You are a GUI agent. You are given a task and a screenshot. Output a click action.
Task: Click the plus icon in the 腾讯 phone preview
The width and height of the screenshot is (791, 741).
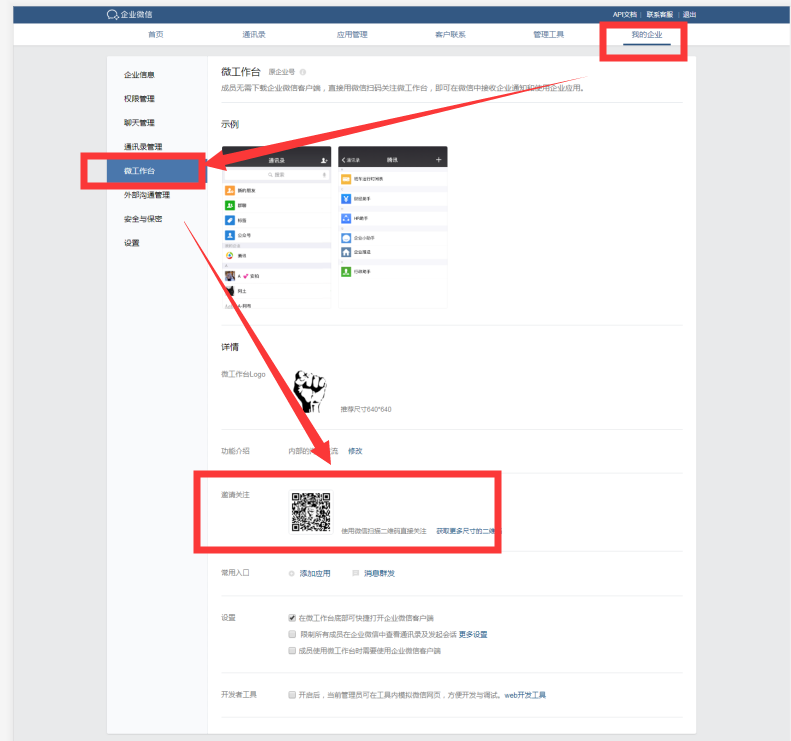point(438,160)
